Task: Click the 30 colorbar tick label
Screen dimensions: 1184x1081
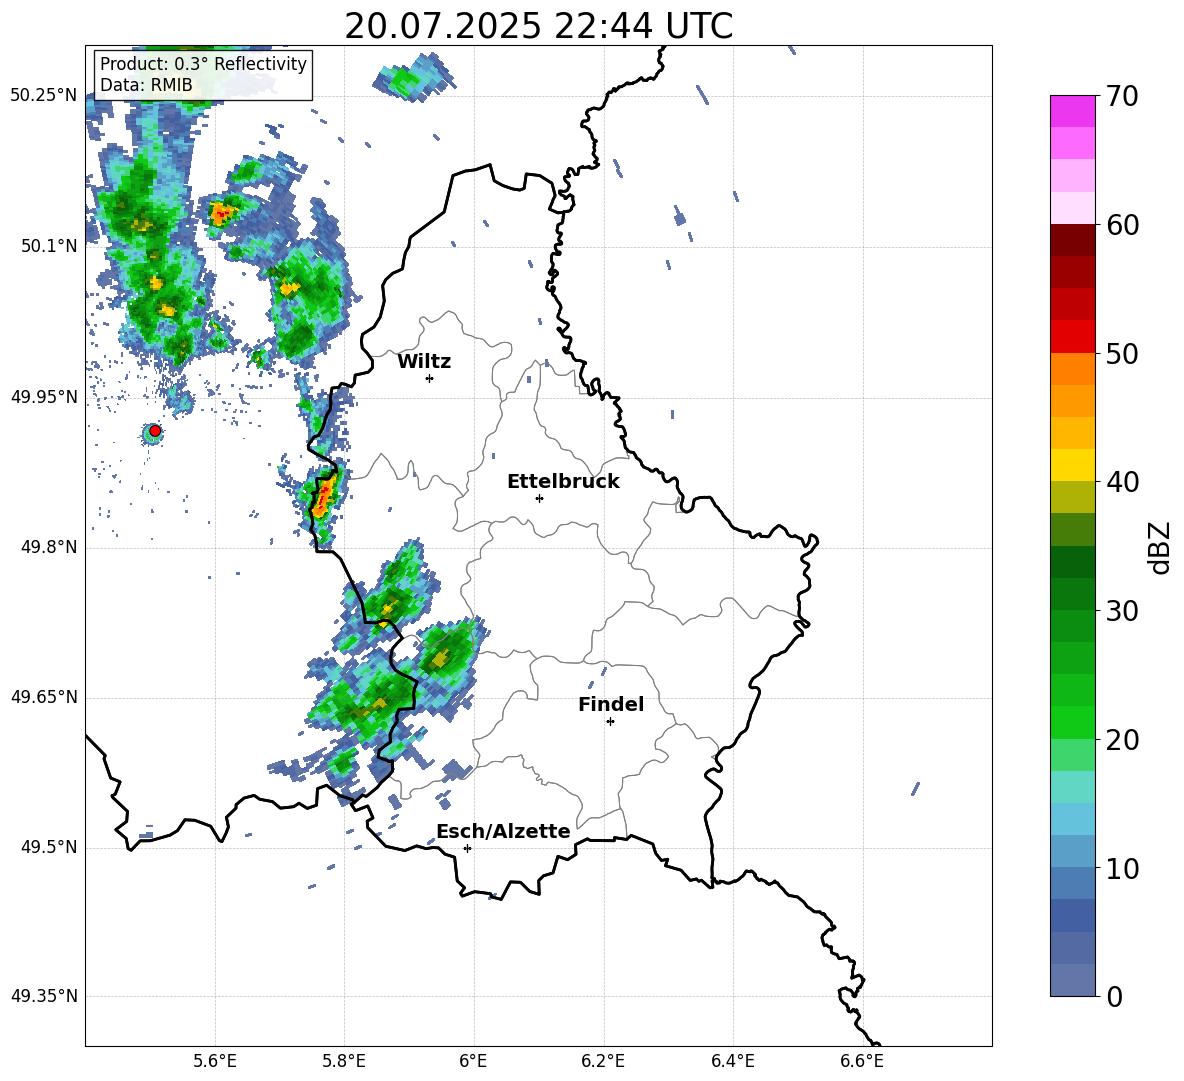Action: (1122, 611)
